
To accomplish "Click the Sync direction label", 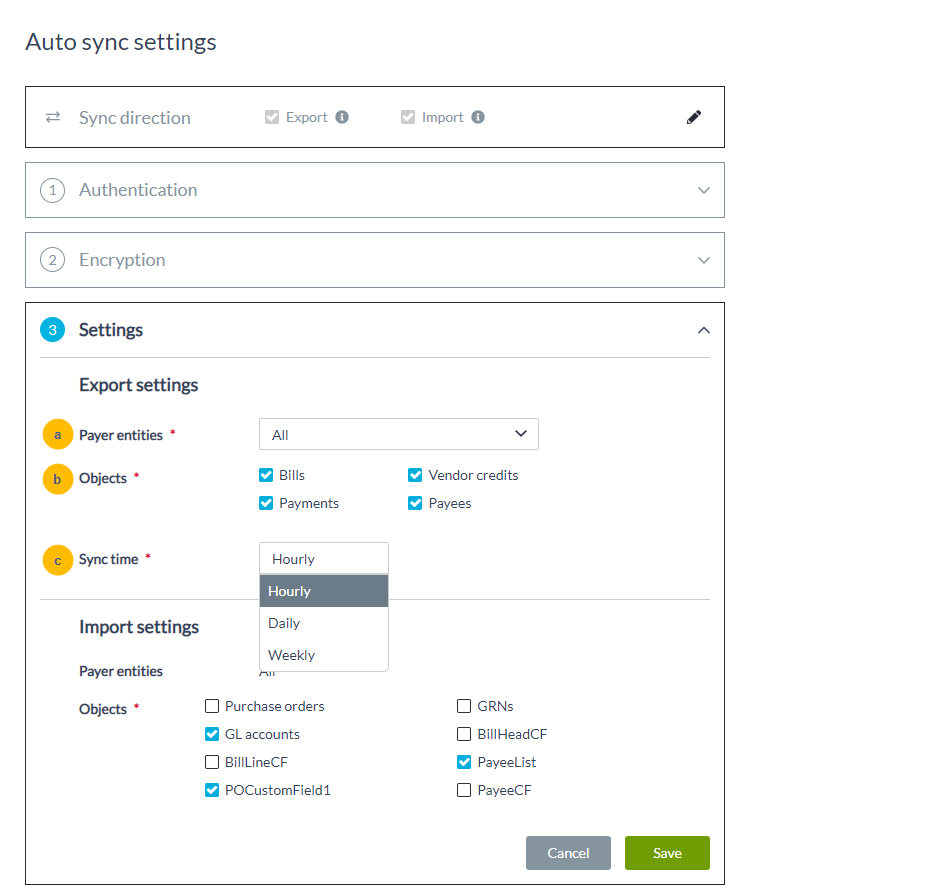I will pyautogui.click(x=135, y=118).
